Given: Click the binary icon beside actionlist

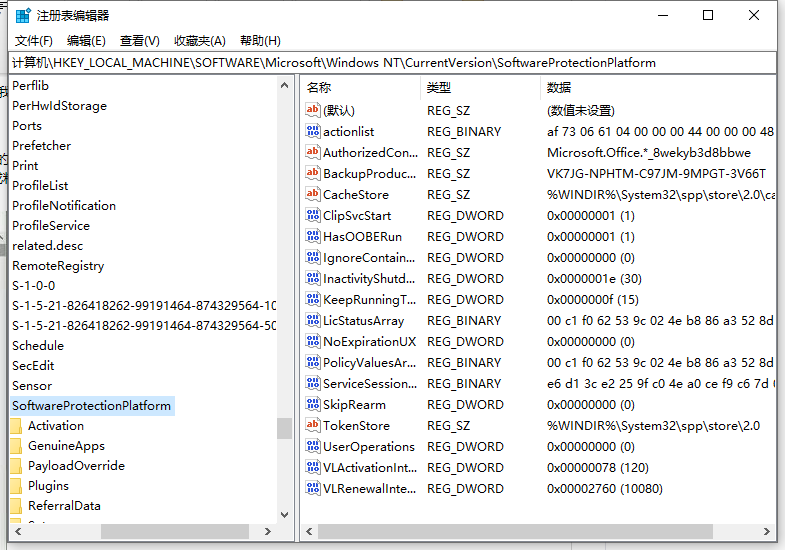Looking at the screenshot, I should [x=313, y=131].
